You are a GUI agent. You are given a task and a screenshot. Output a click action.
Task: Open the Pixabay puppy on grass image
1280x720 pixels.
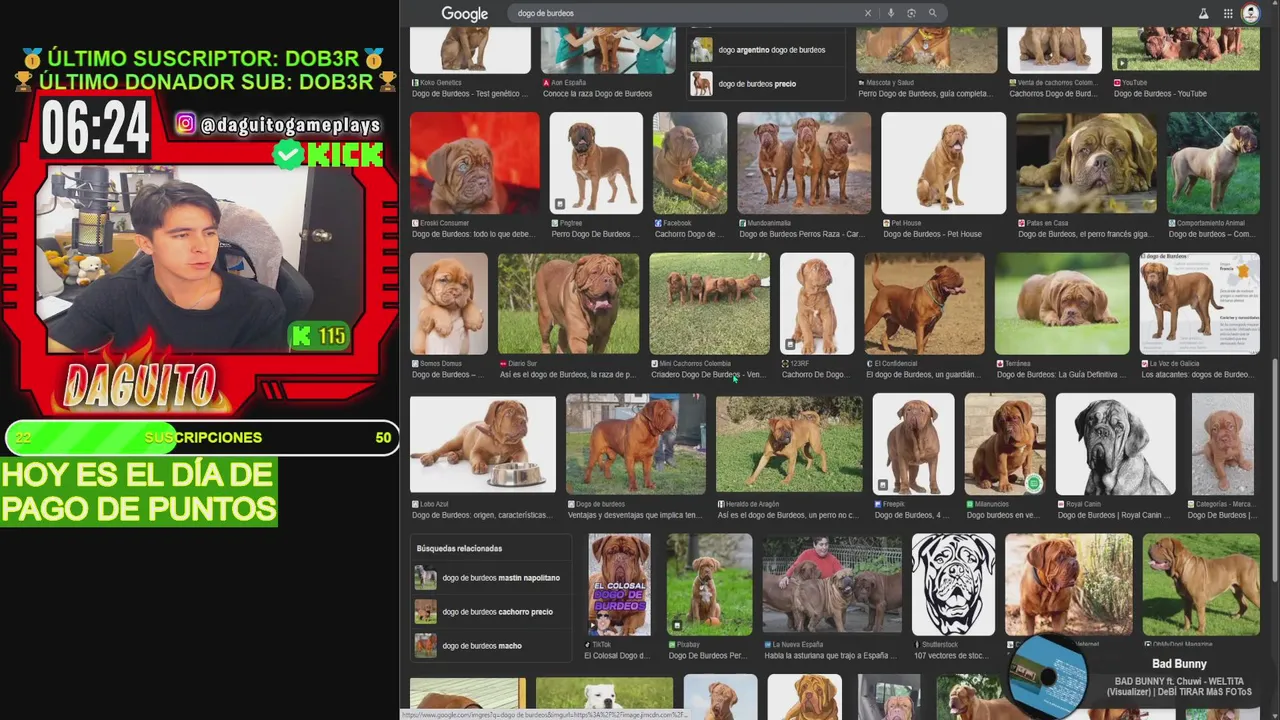coord(710,585)
